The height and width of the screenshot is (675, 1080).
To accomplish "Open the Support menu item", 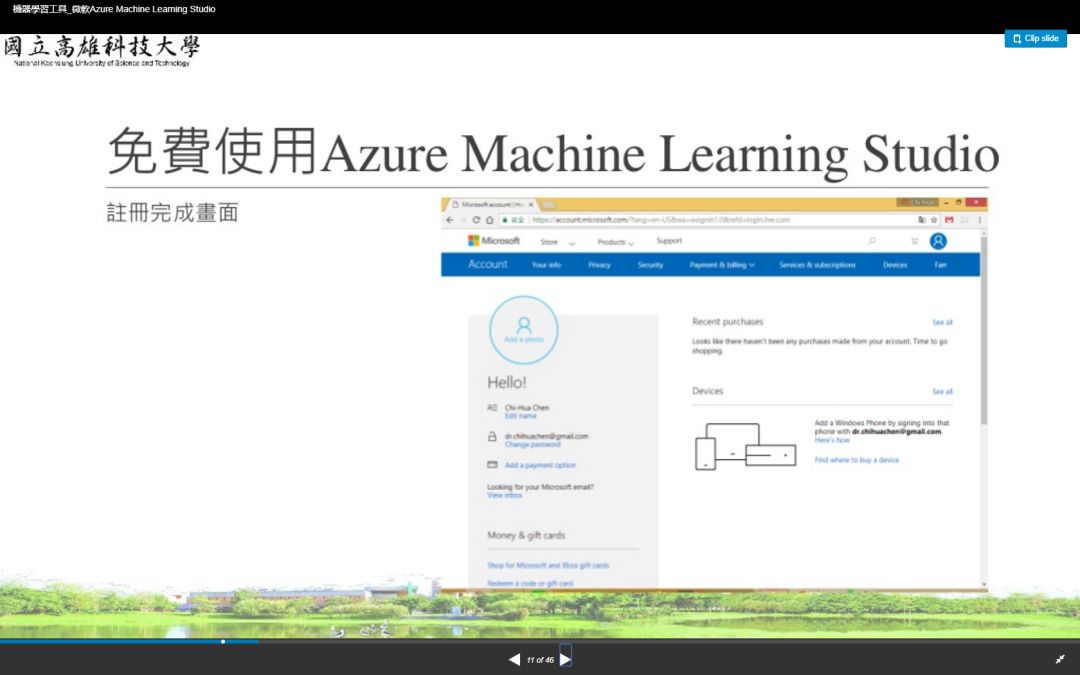I will click(669, 241).
